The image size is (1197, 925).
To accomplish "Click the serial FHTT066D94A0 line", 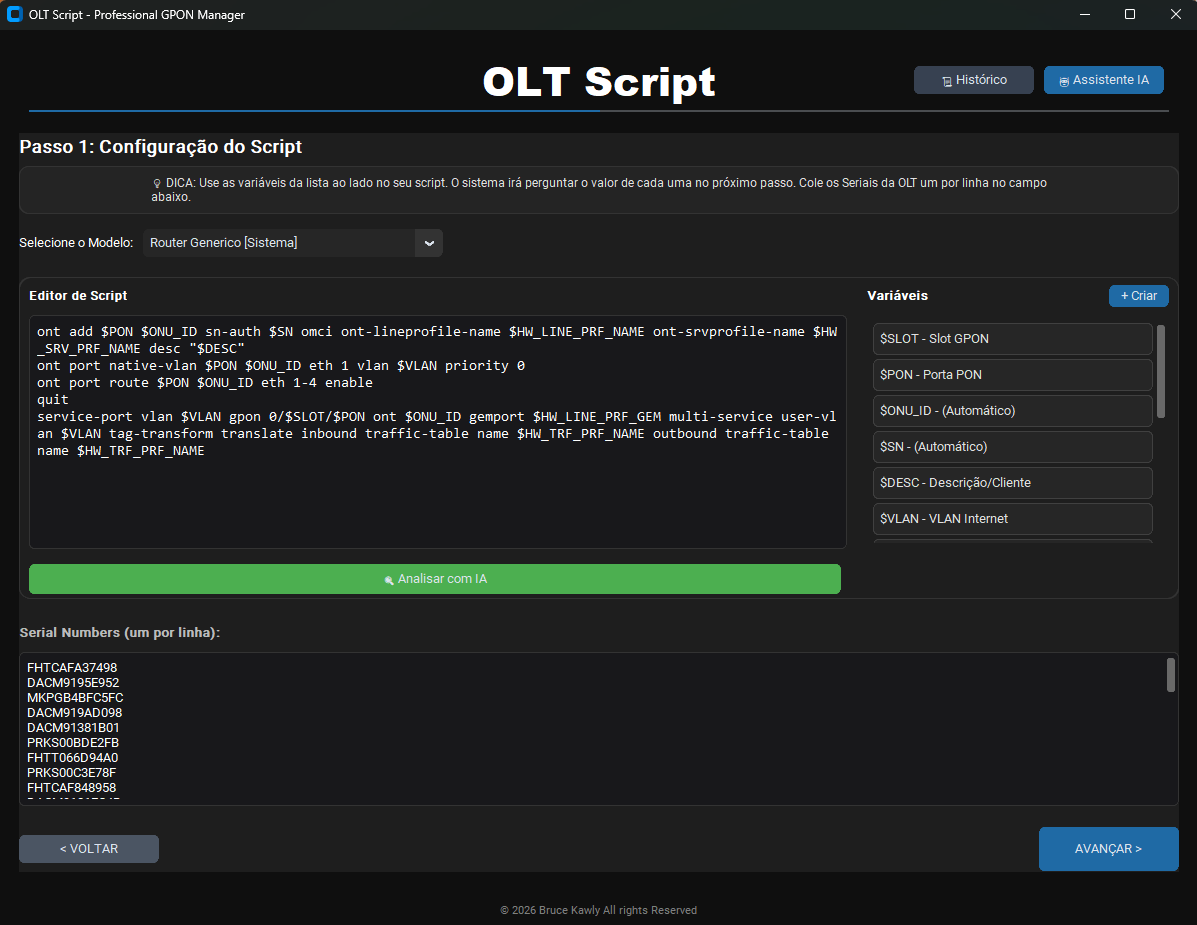I will 73,758.
